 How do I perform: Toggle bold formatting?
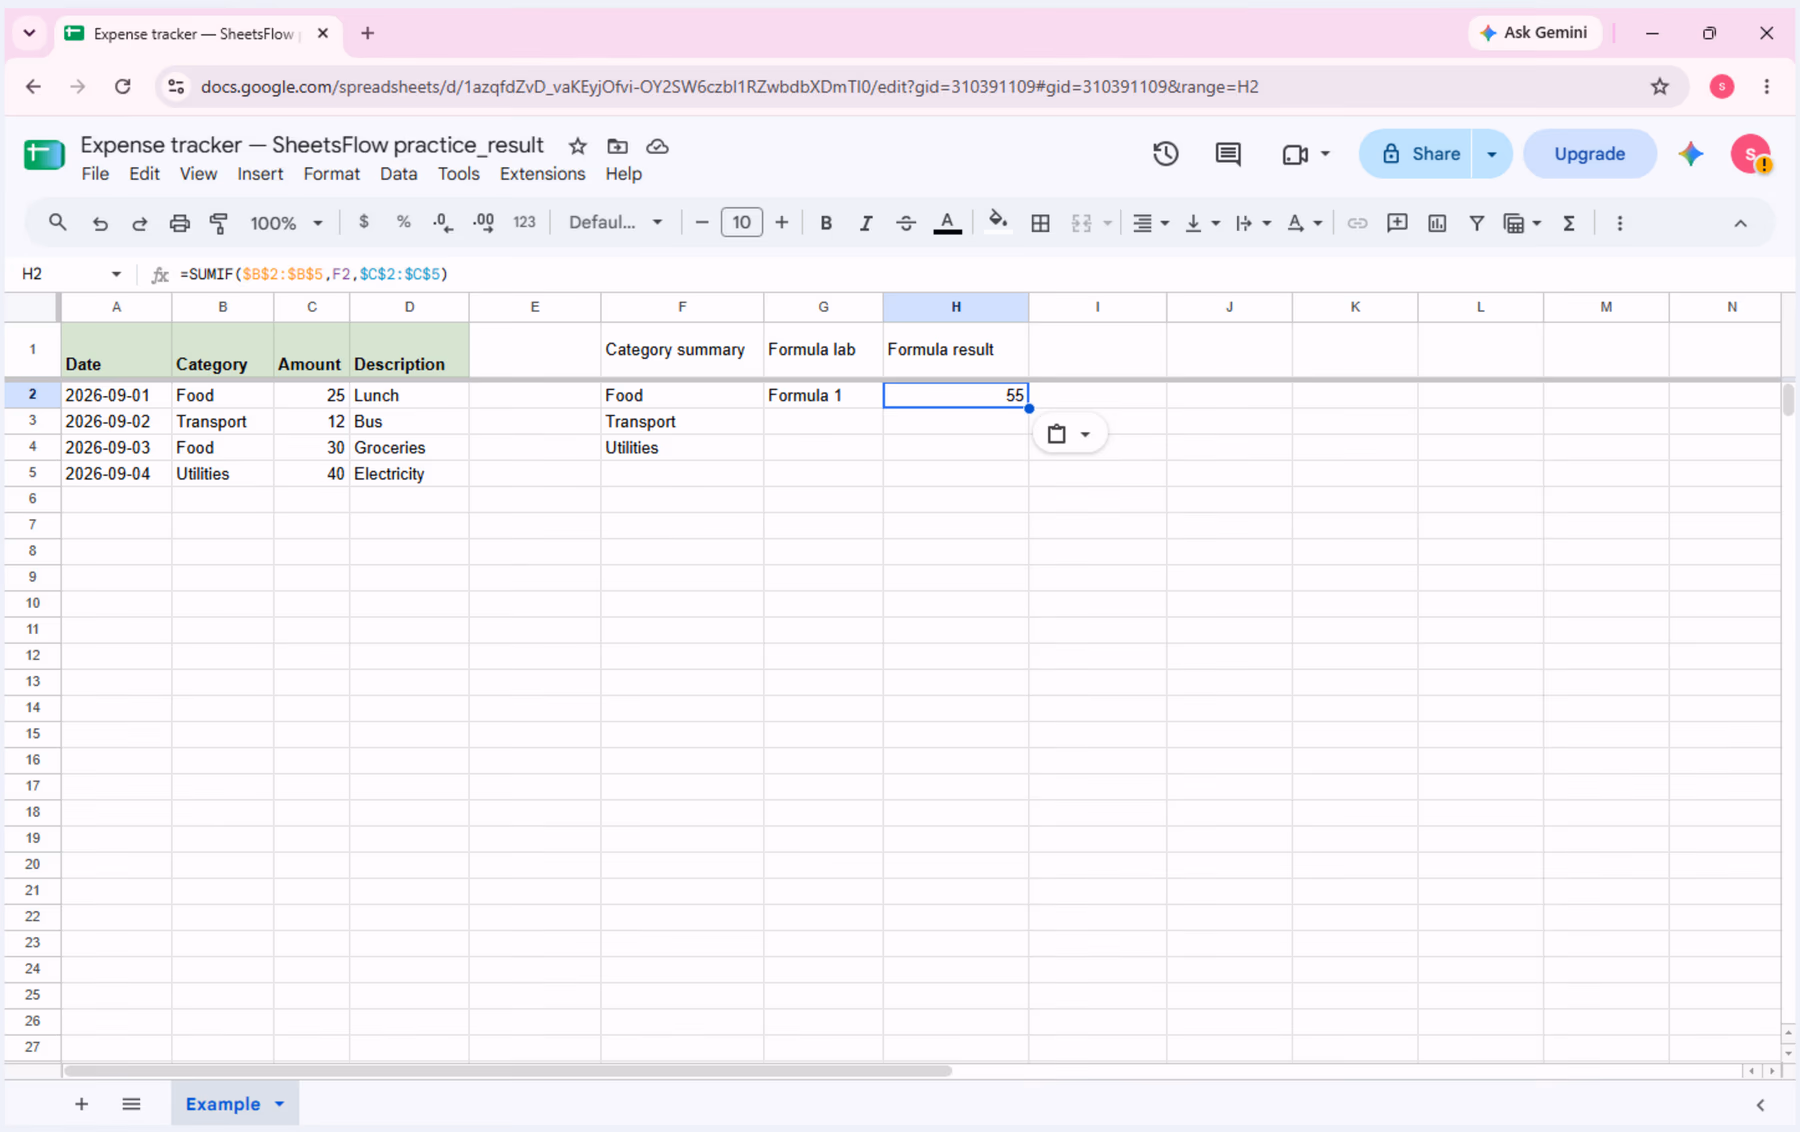click(826, 223)
